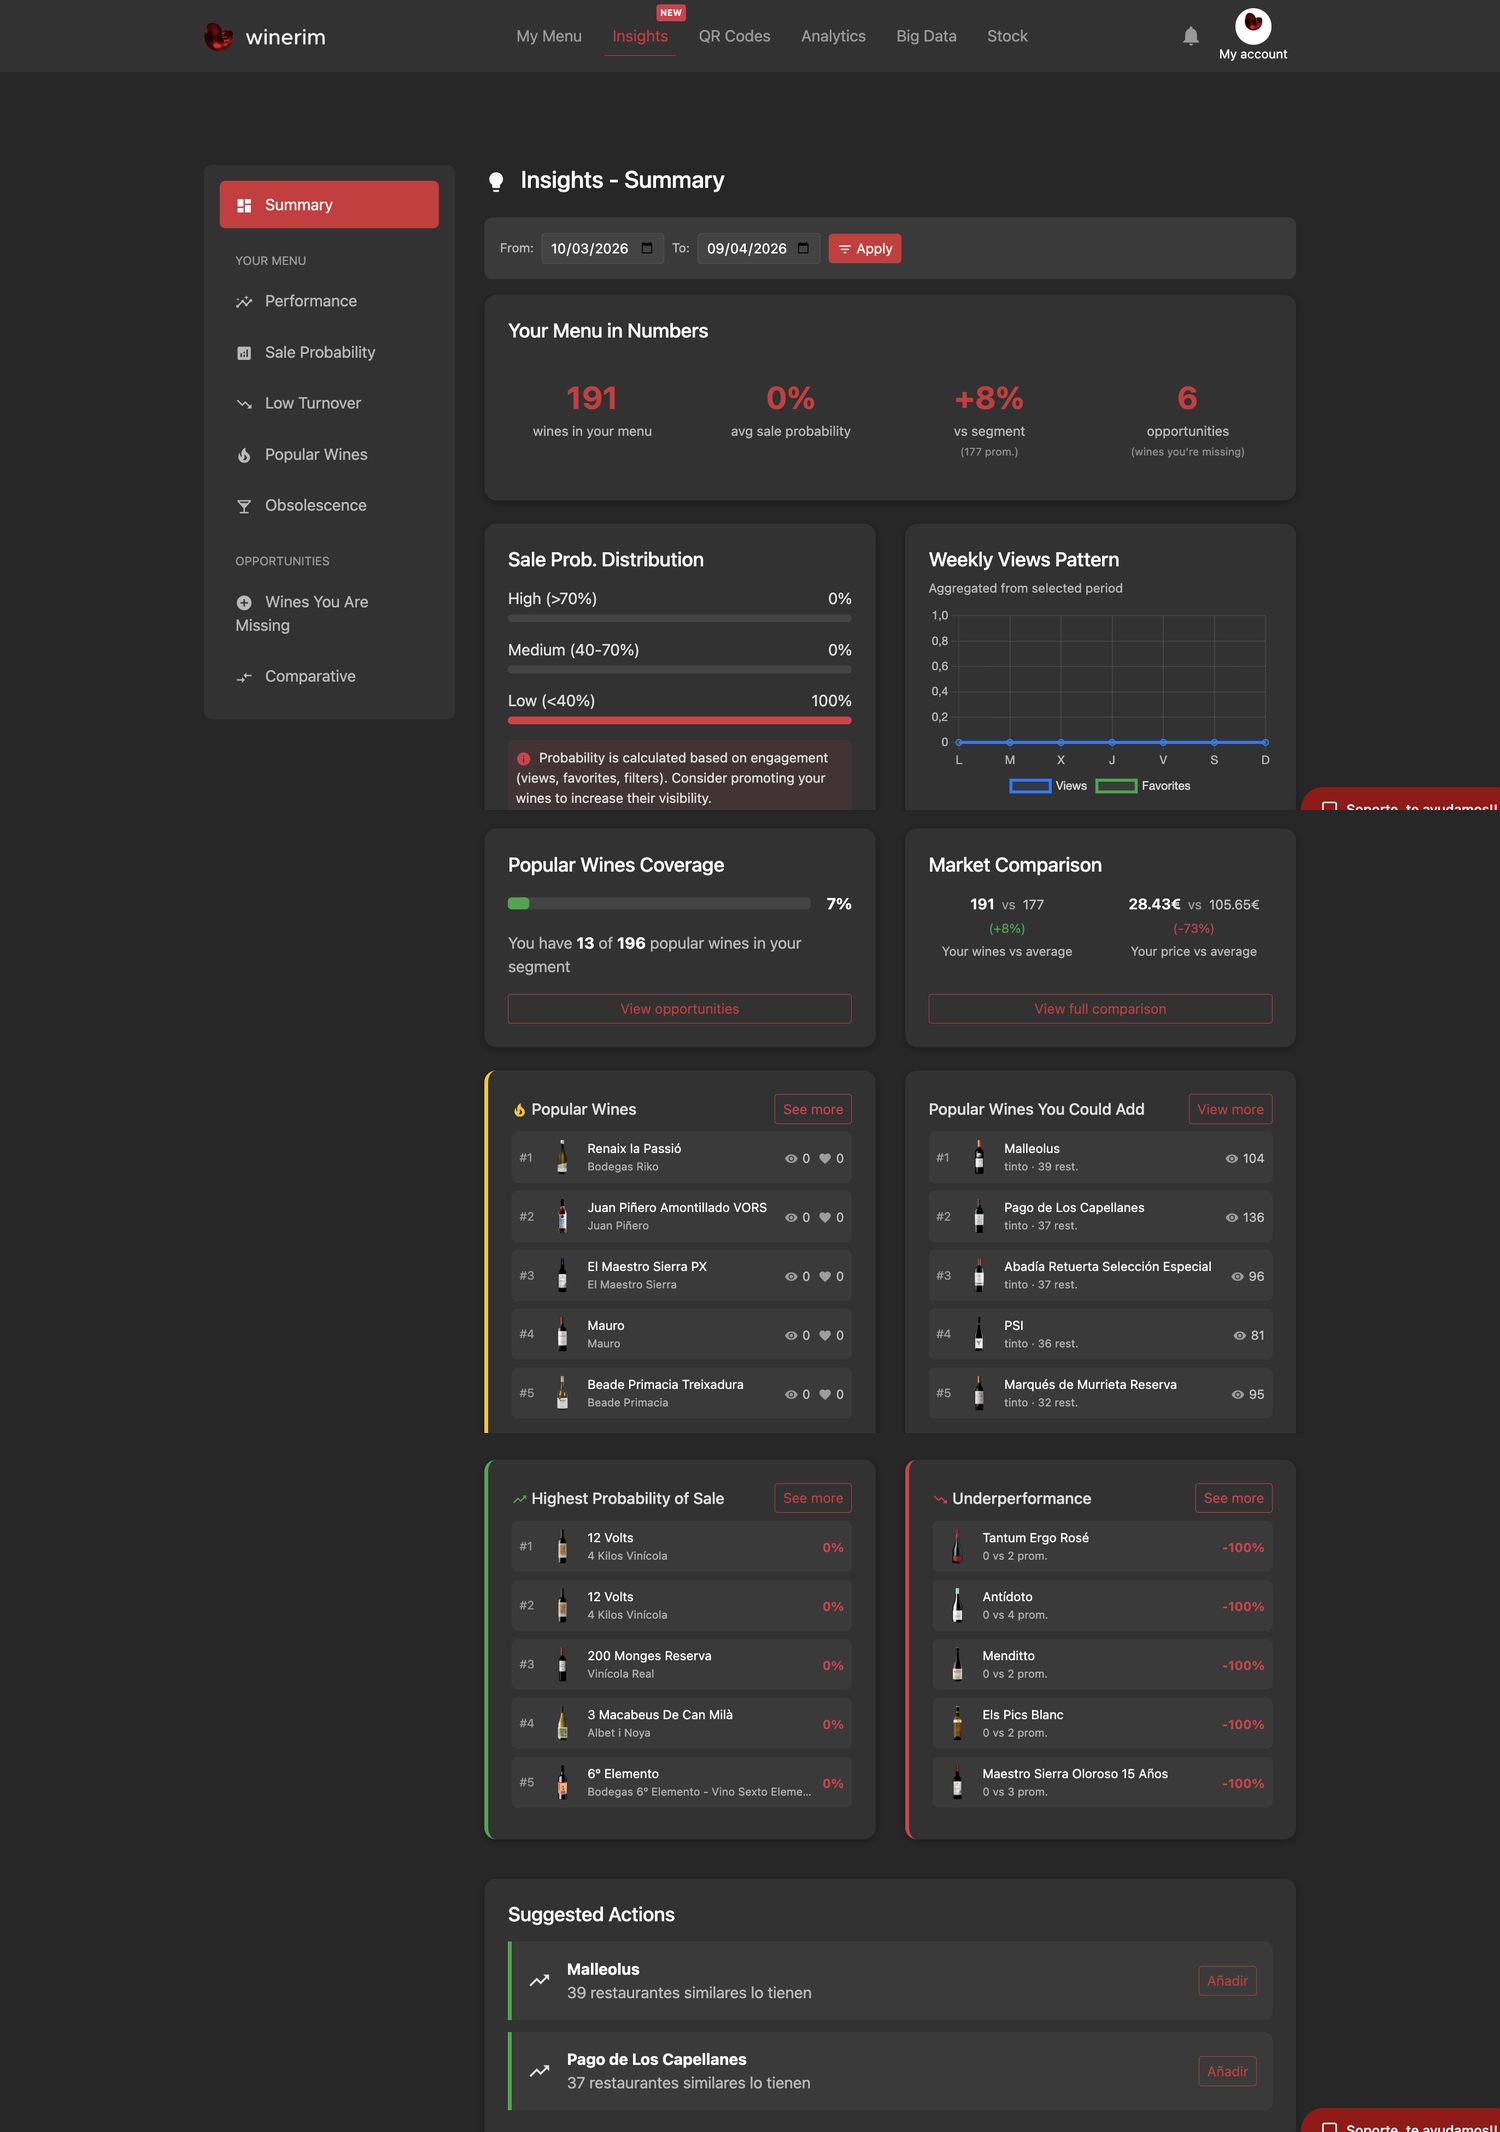Click Añadir for Pago de Los Capellanes
This screenshot has width=1500, height=2132.
tap(1228, 2071)
